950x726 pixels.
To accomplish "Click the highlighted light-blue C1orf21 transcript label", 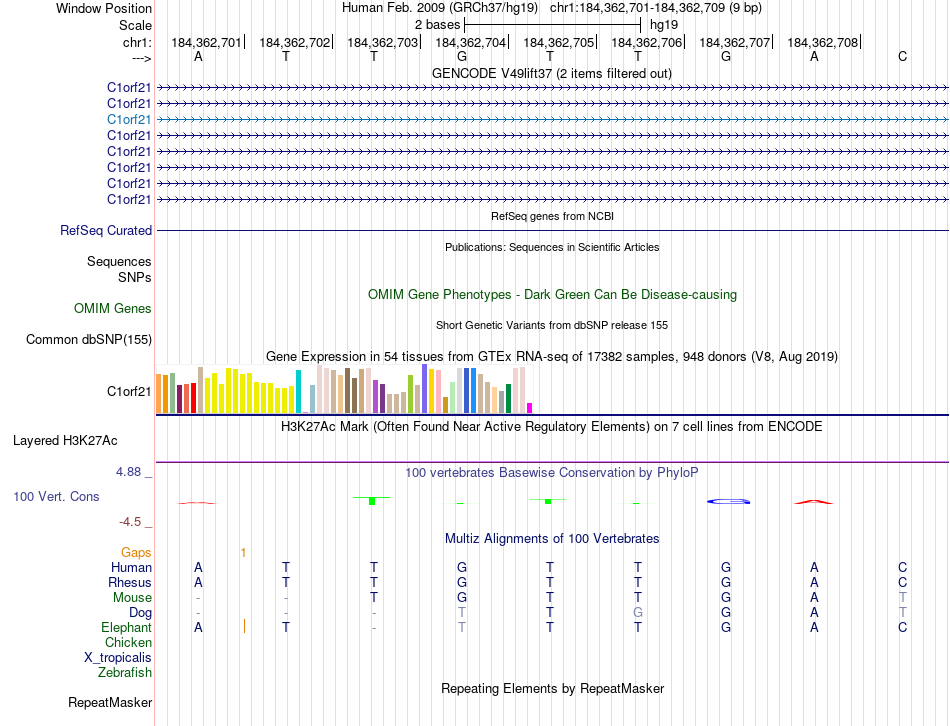I will coord(129,119).
